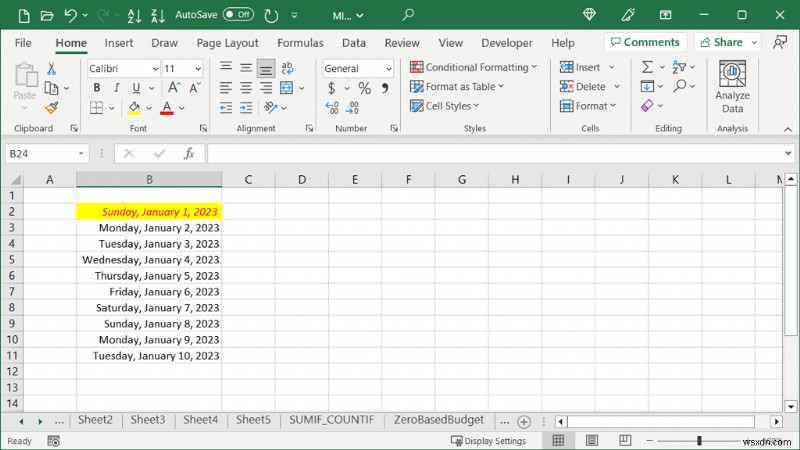This screenshot has width=800, height=450.
Task: Toggle Bold formatting
Action: pos(96,88)
